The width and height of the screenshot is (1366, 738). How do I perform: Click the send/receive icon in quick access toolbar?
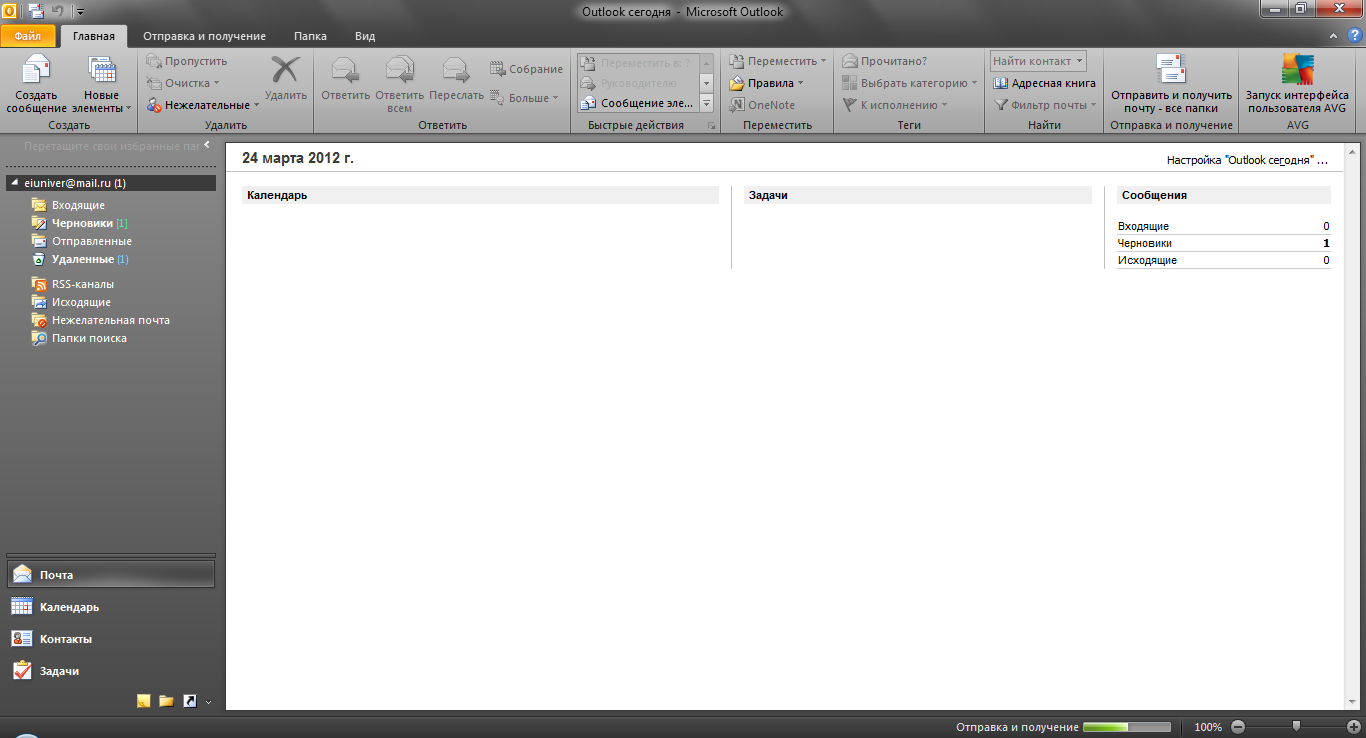click(x=36, y=11)
